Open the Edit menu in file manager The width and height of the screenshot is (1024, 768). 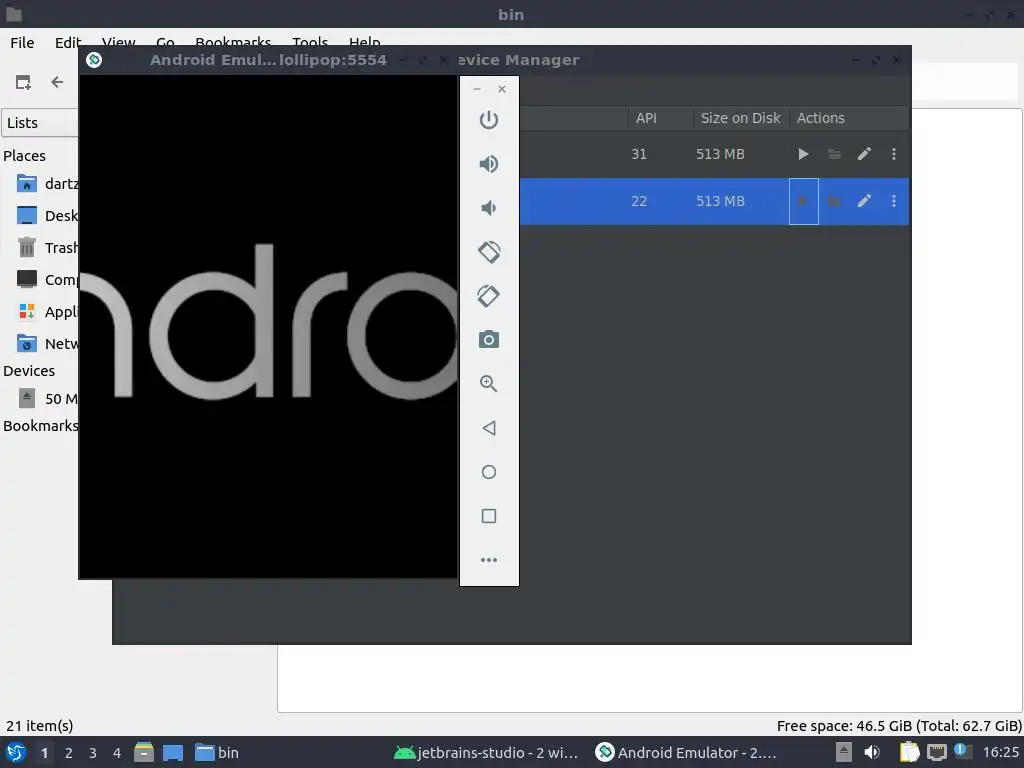(x=67, y=43)
